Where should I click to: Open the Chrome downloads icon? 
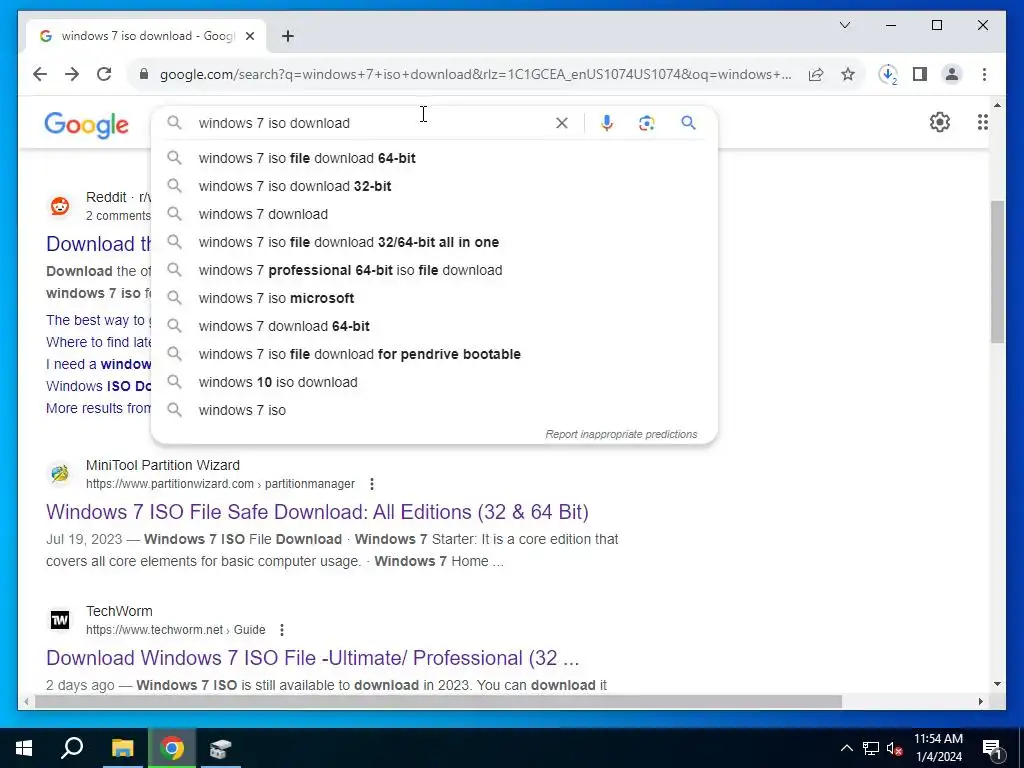point(888,74)
